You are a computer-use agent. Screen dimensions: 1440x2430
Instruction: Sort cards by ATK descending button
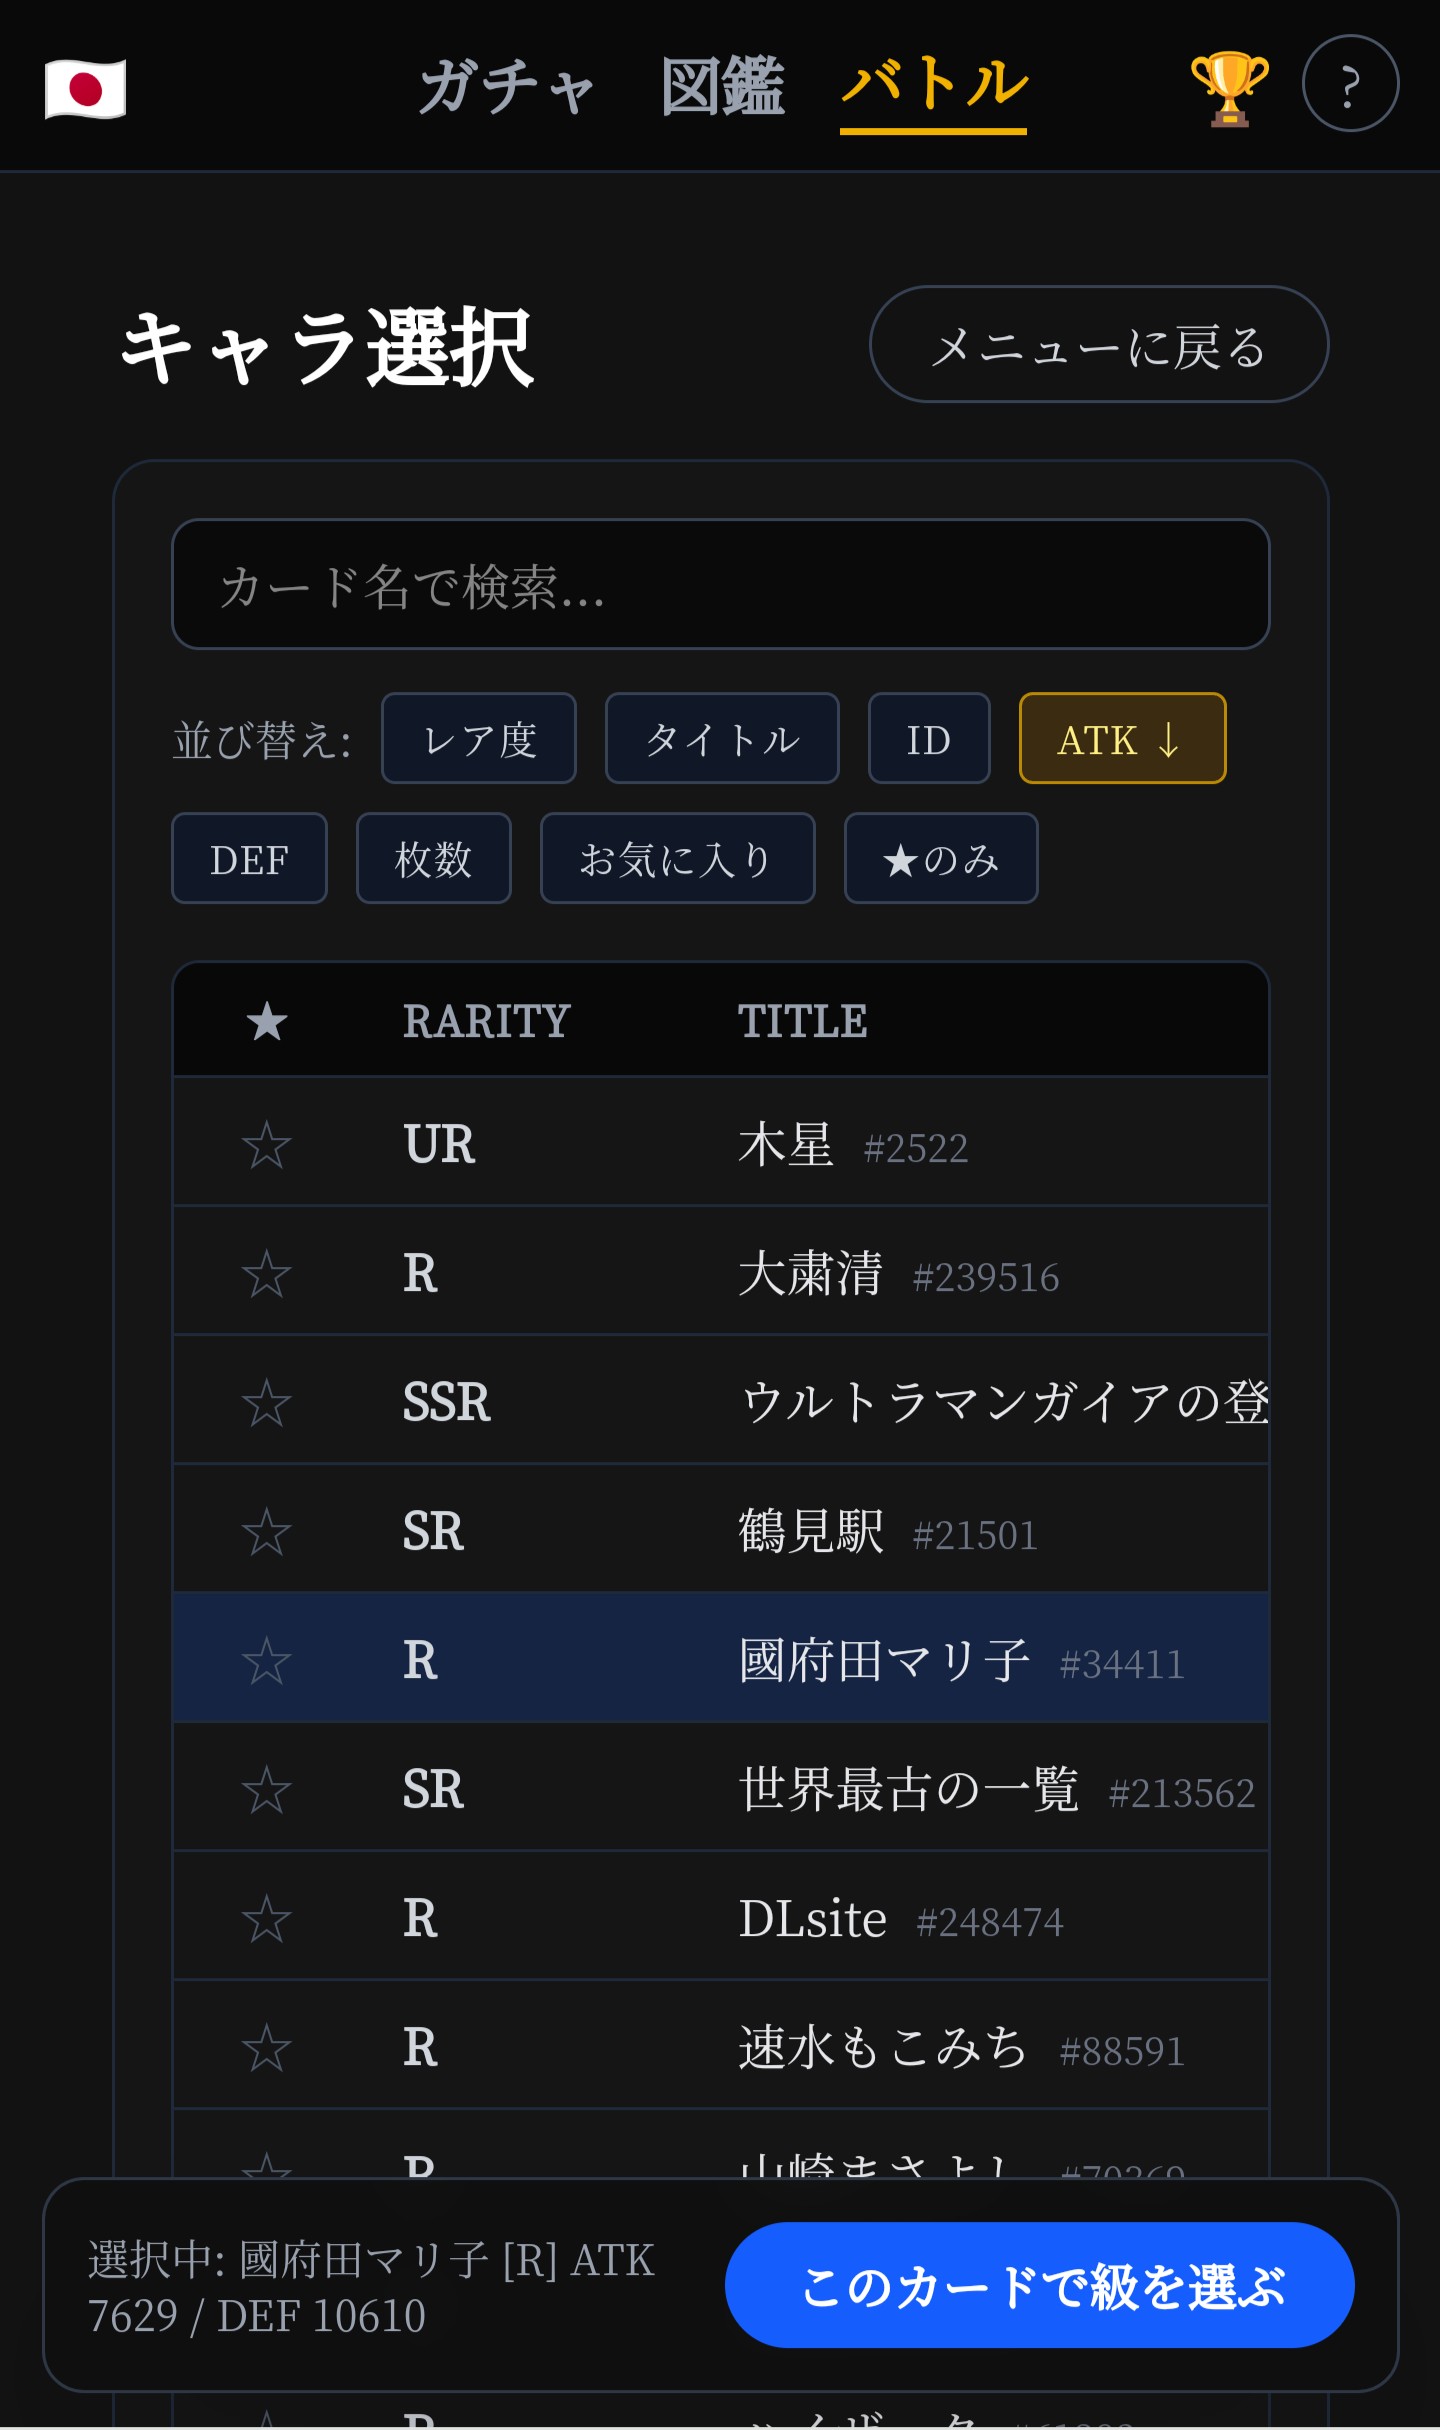point(1121,739)
